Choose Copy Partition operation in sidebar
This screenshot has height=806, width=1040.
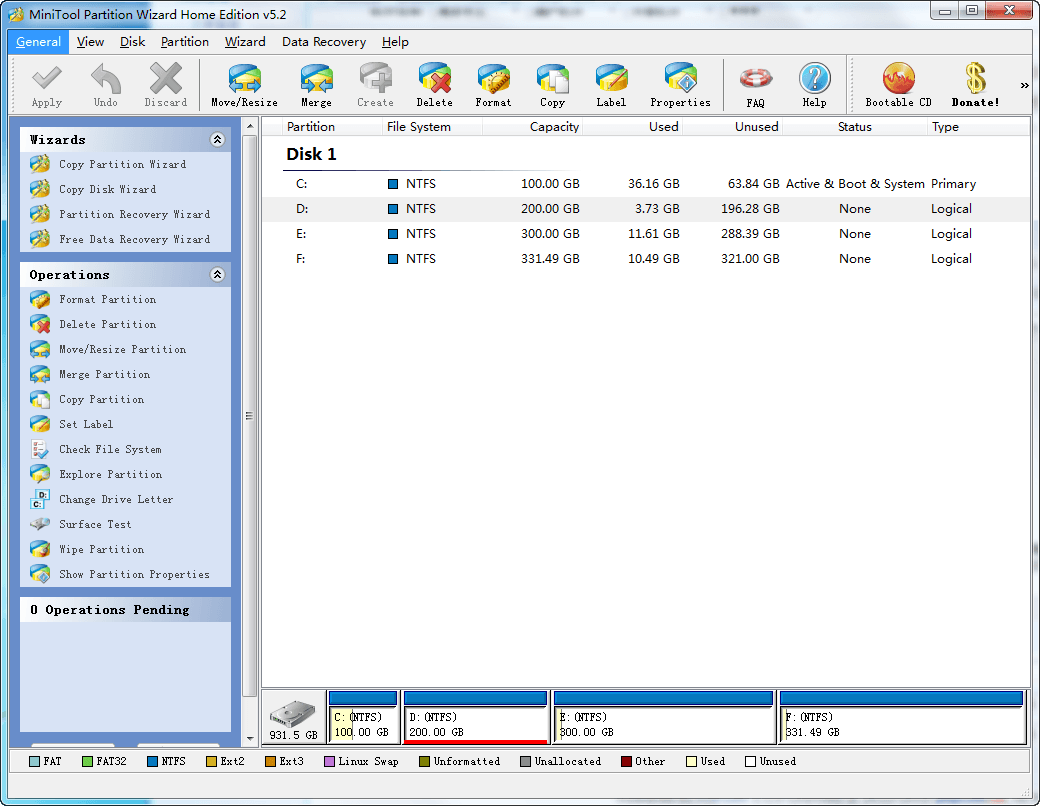point(101,399)
